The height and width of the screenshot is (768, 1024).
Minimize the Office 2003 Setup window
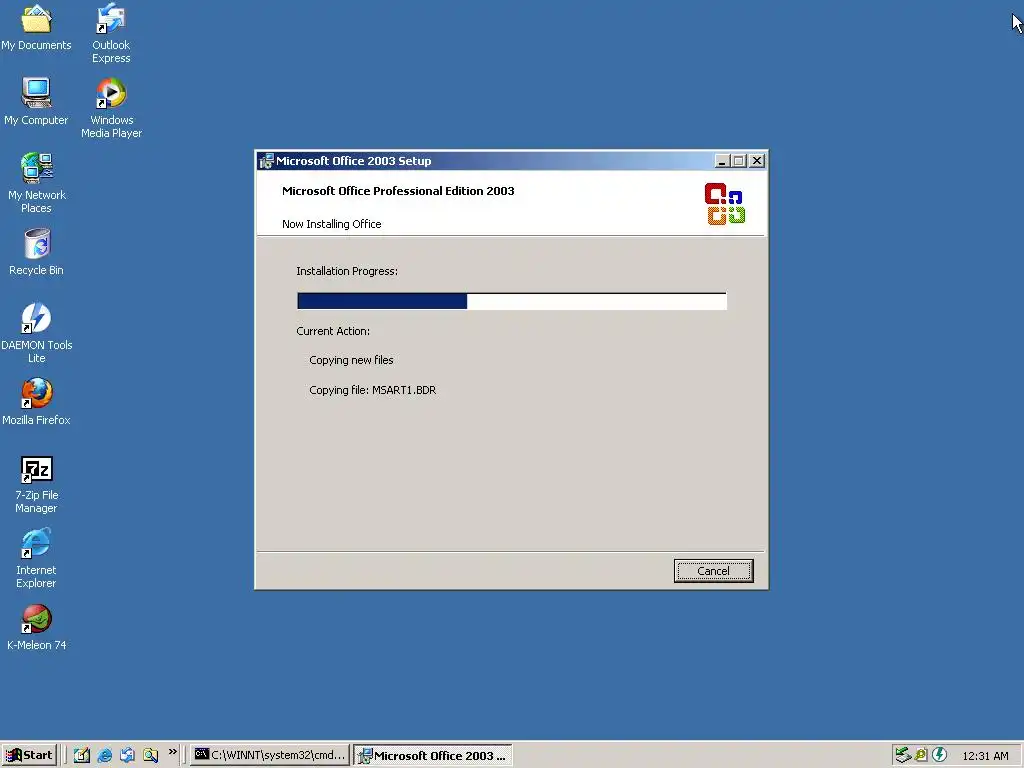point(722,161)
